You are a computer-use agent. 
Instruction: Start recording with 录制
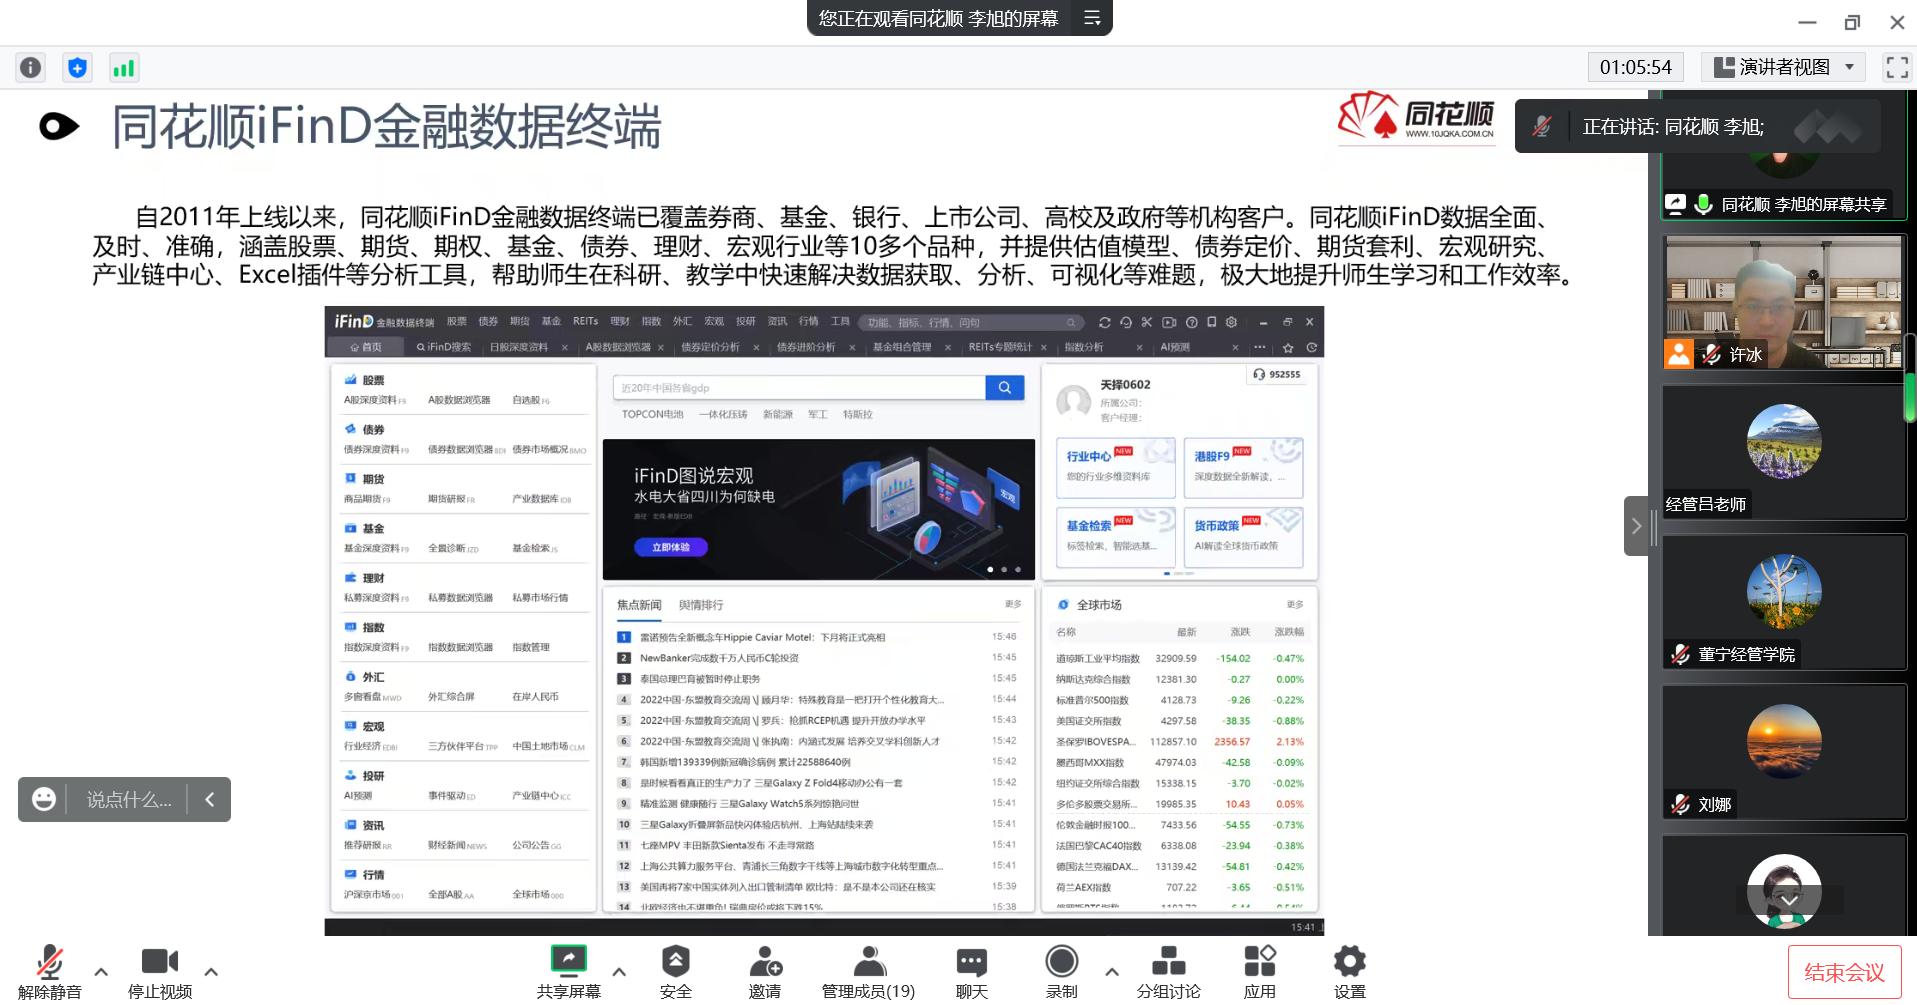(x=1061, y=972)
